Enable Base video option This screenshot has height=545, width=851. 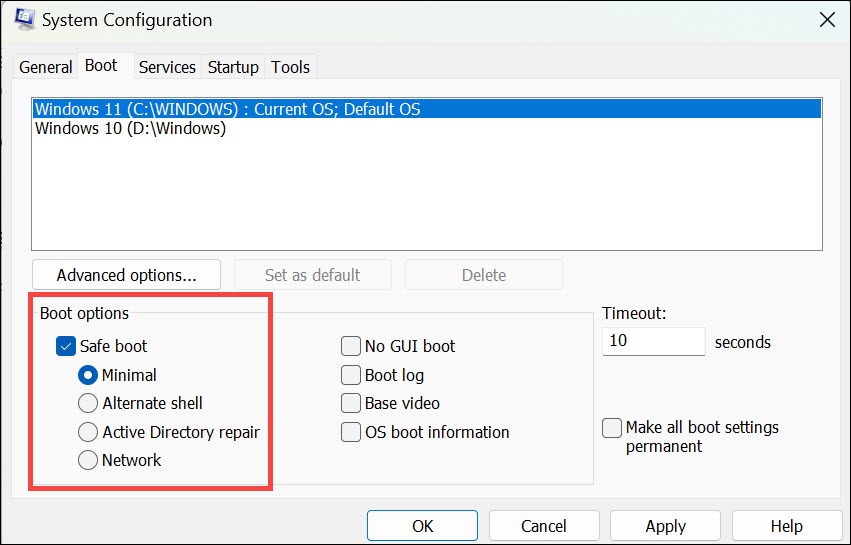351,403
